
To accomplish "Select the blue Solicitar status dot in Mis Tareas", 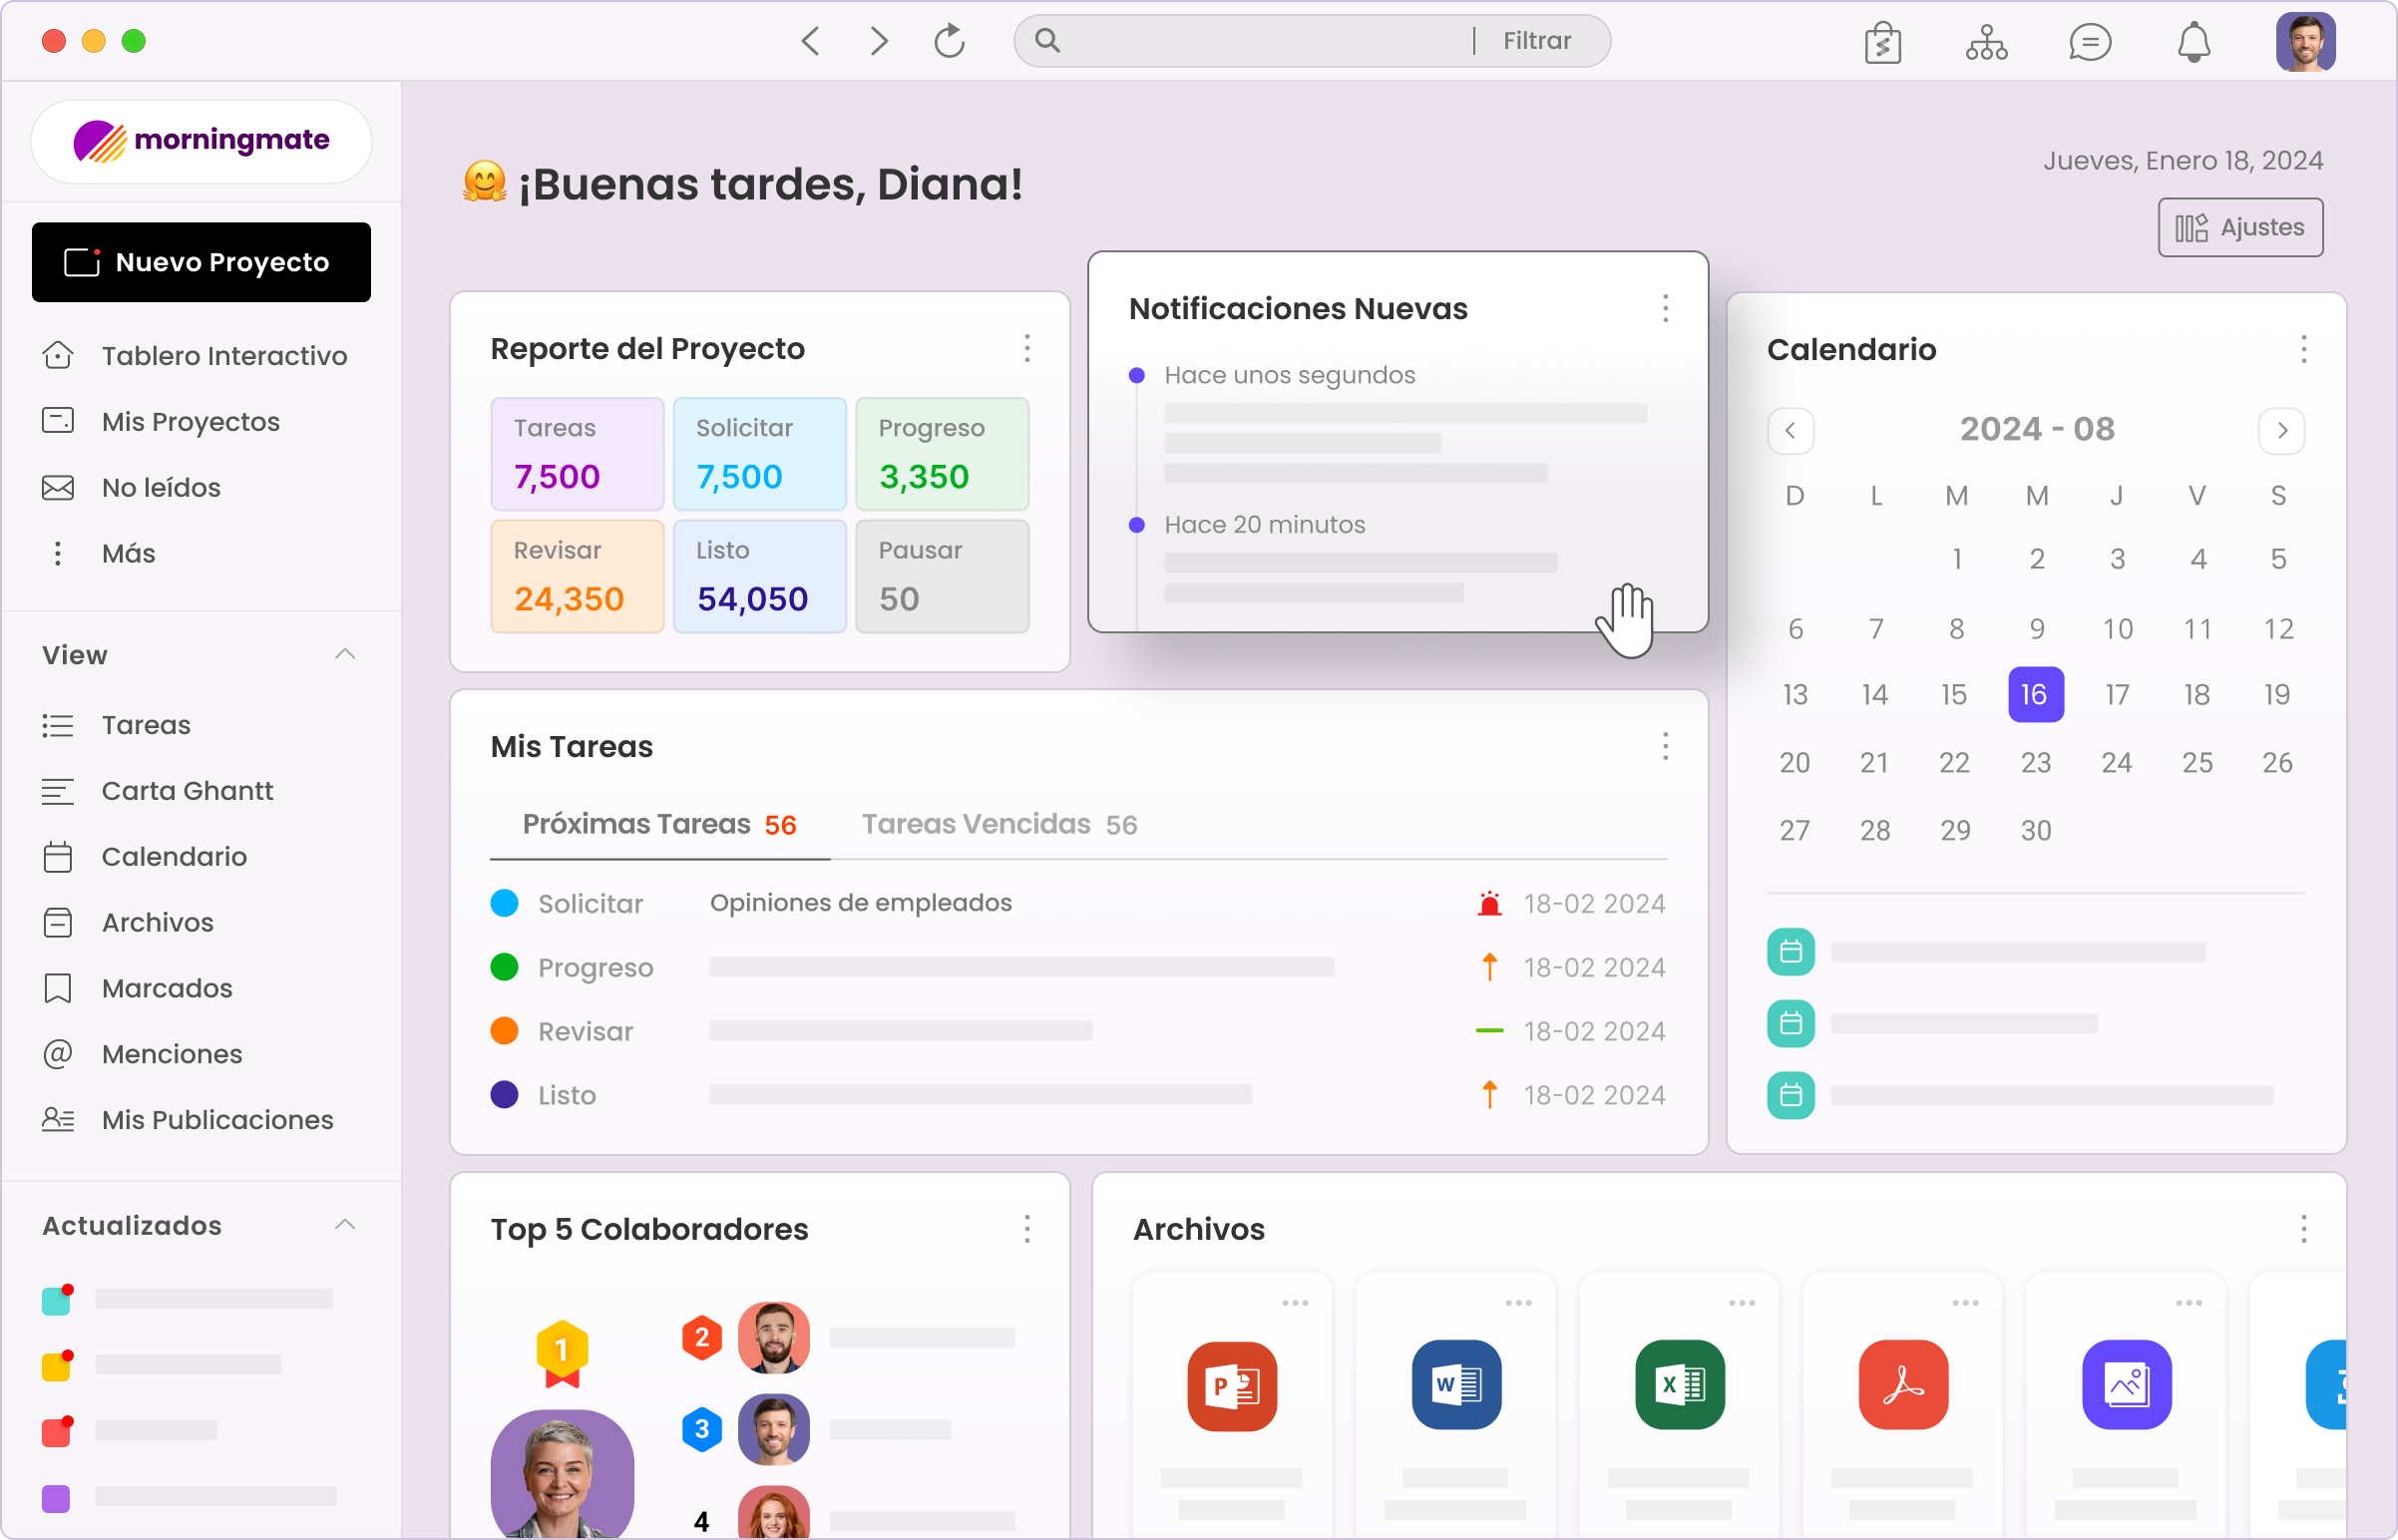I will point(504,903).
